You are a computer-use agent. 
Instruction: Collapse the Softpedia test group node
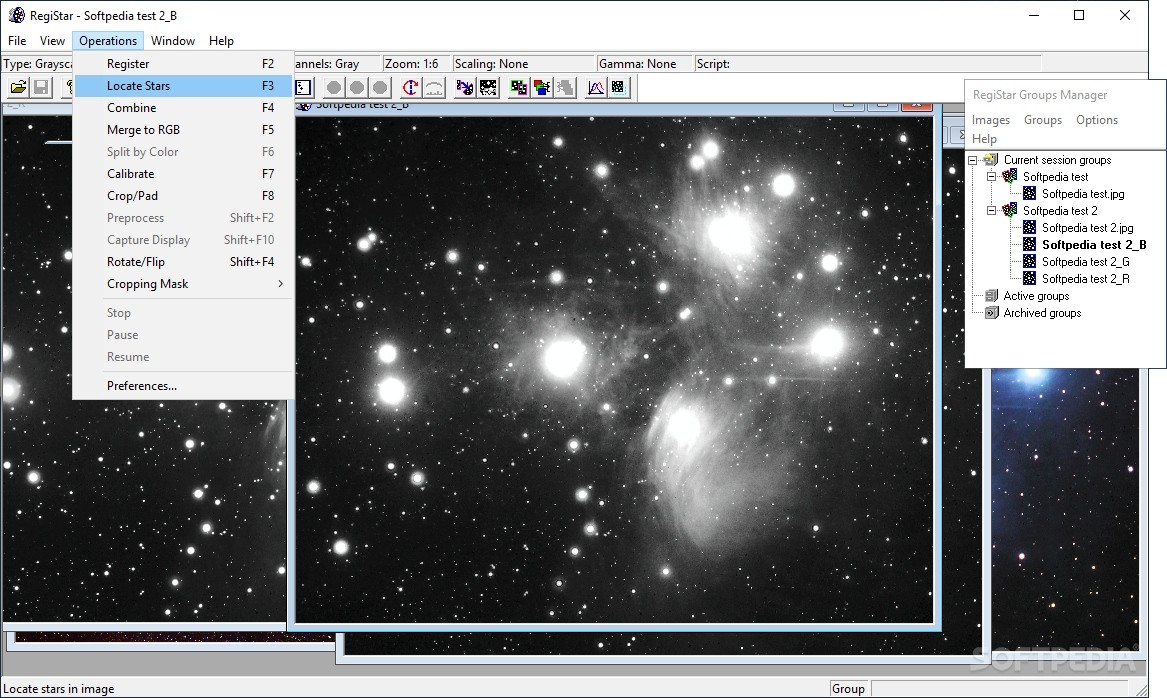point(991,177)
